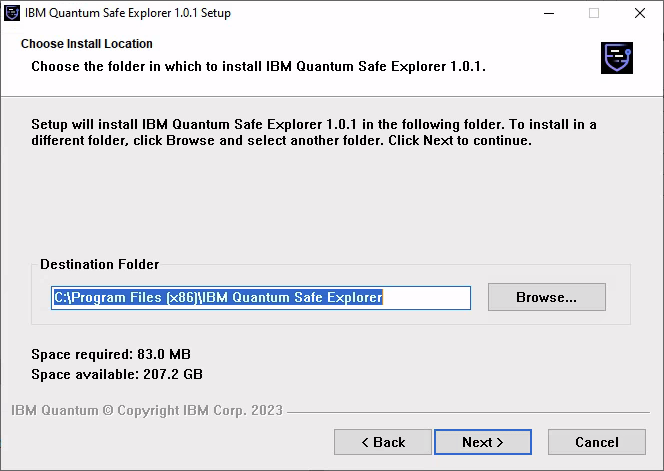Click the "Choose Install Location" heading
664x471 pixels.
click(x=87, y=44)
